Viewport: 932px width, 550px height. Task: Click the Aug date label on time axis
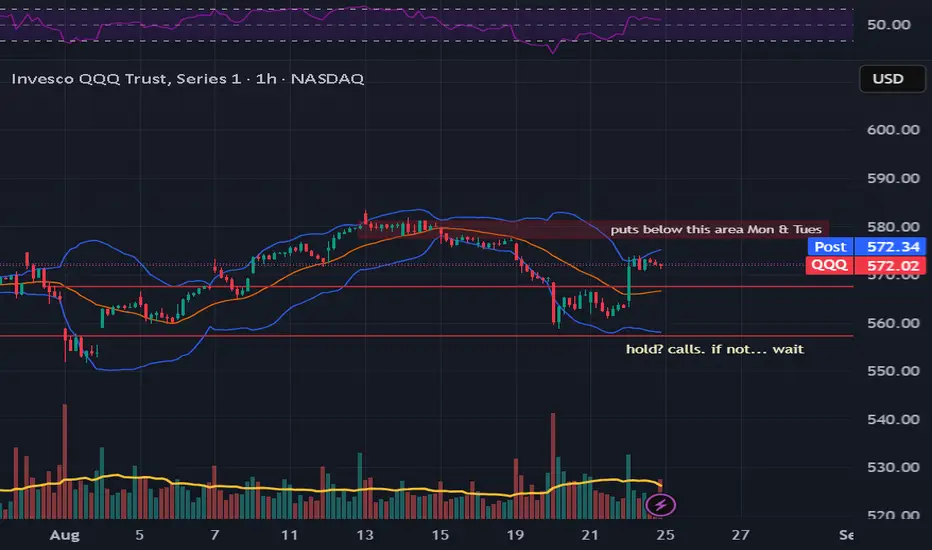[x=64, y=535]
